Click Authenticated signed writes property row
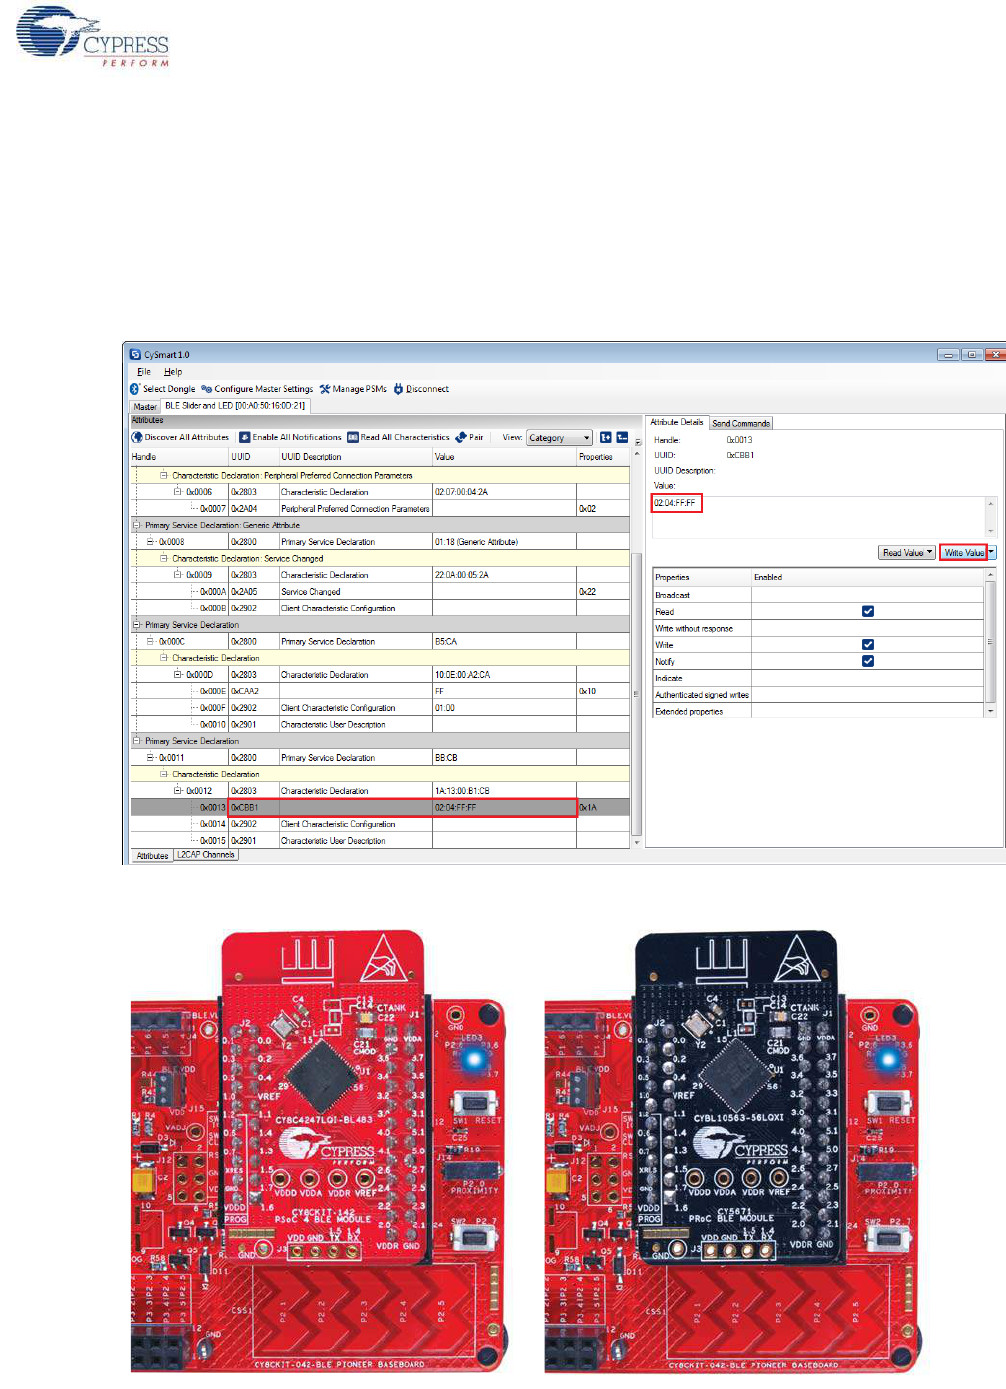The width and height of the screenshot is (1006, 1389). [818, 694]
